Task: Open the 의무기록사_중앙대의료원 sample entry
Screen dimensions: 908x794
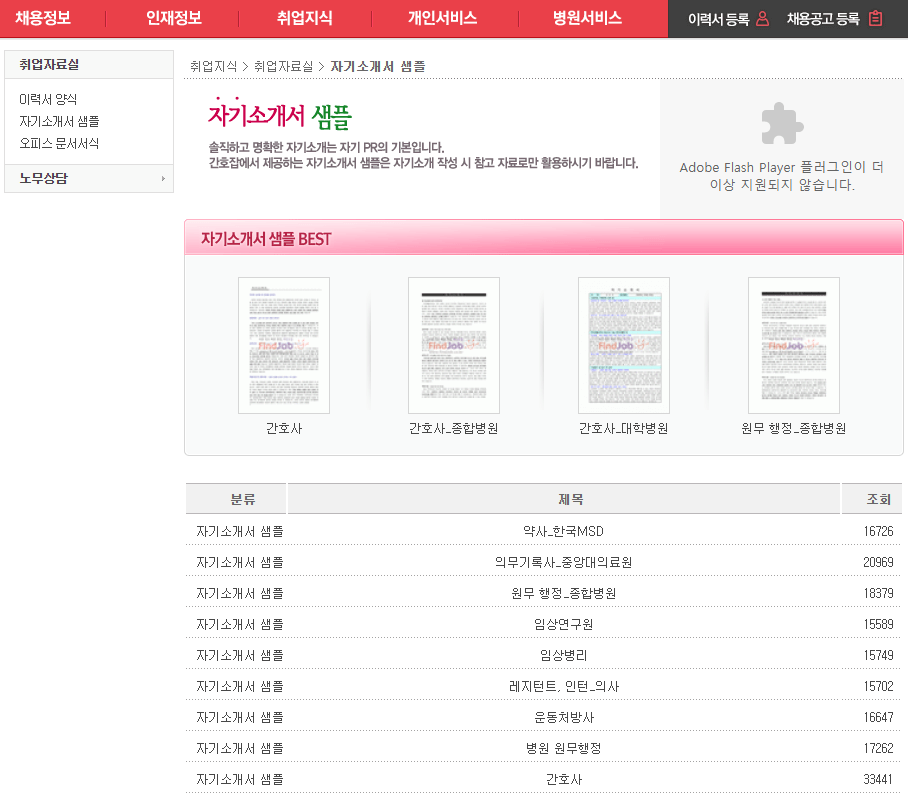Action: pyautogui.click(x=570, y=562)
